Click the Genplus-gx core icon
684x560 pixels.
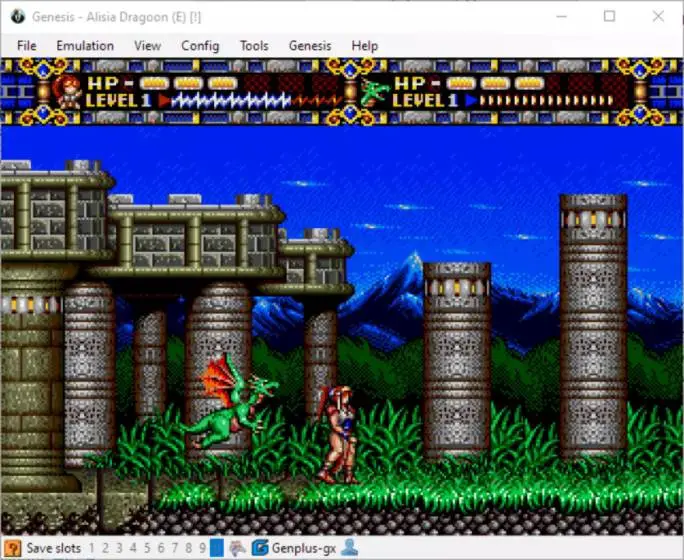tap(260, 548)
